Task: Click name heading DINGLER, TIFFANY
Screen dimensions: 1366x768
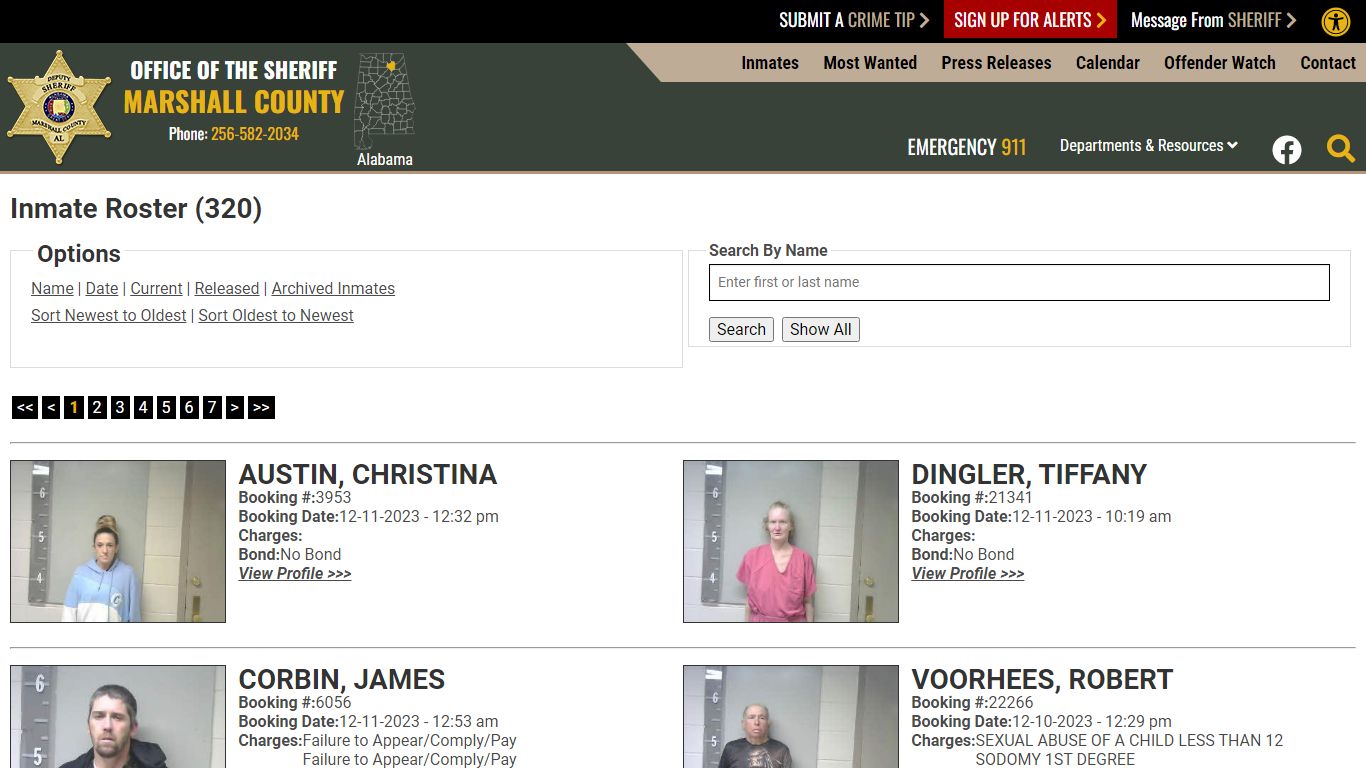Action: click(1029, 474)
